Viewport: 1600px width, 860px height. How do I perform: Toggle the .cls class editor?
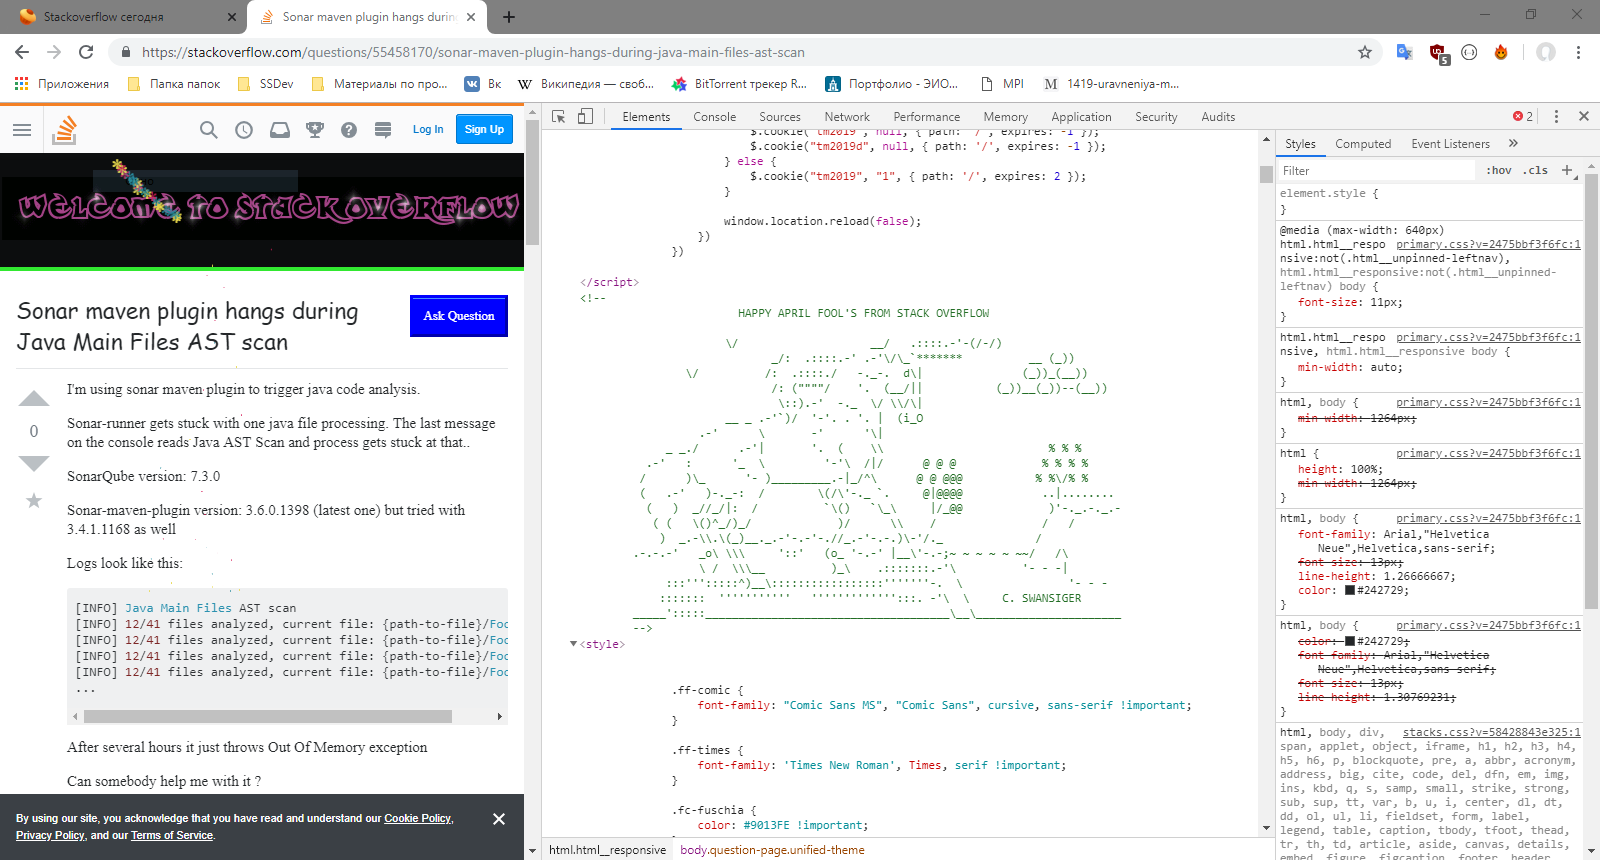click(x=1535, y=171)
